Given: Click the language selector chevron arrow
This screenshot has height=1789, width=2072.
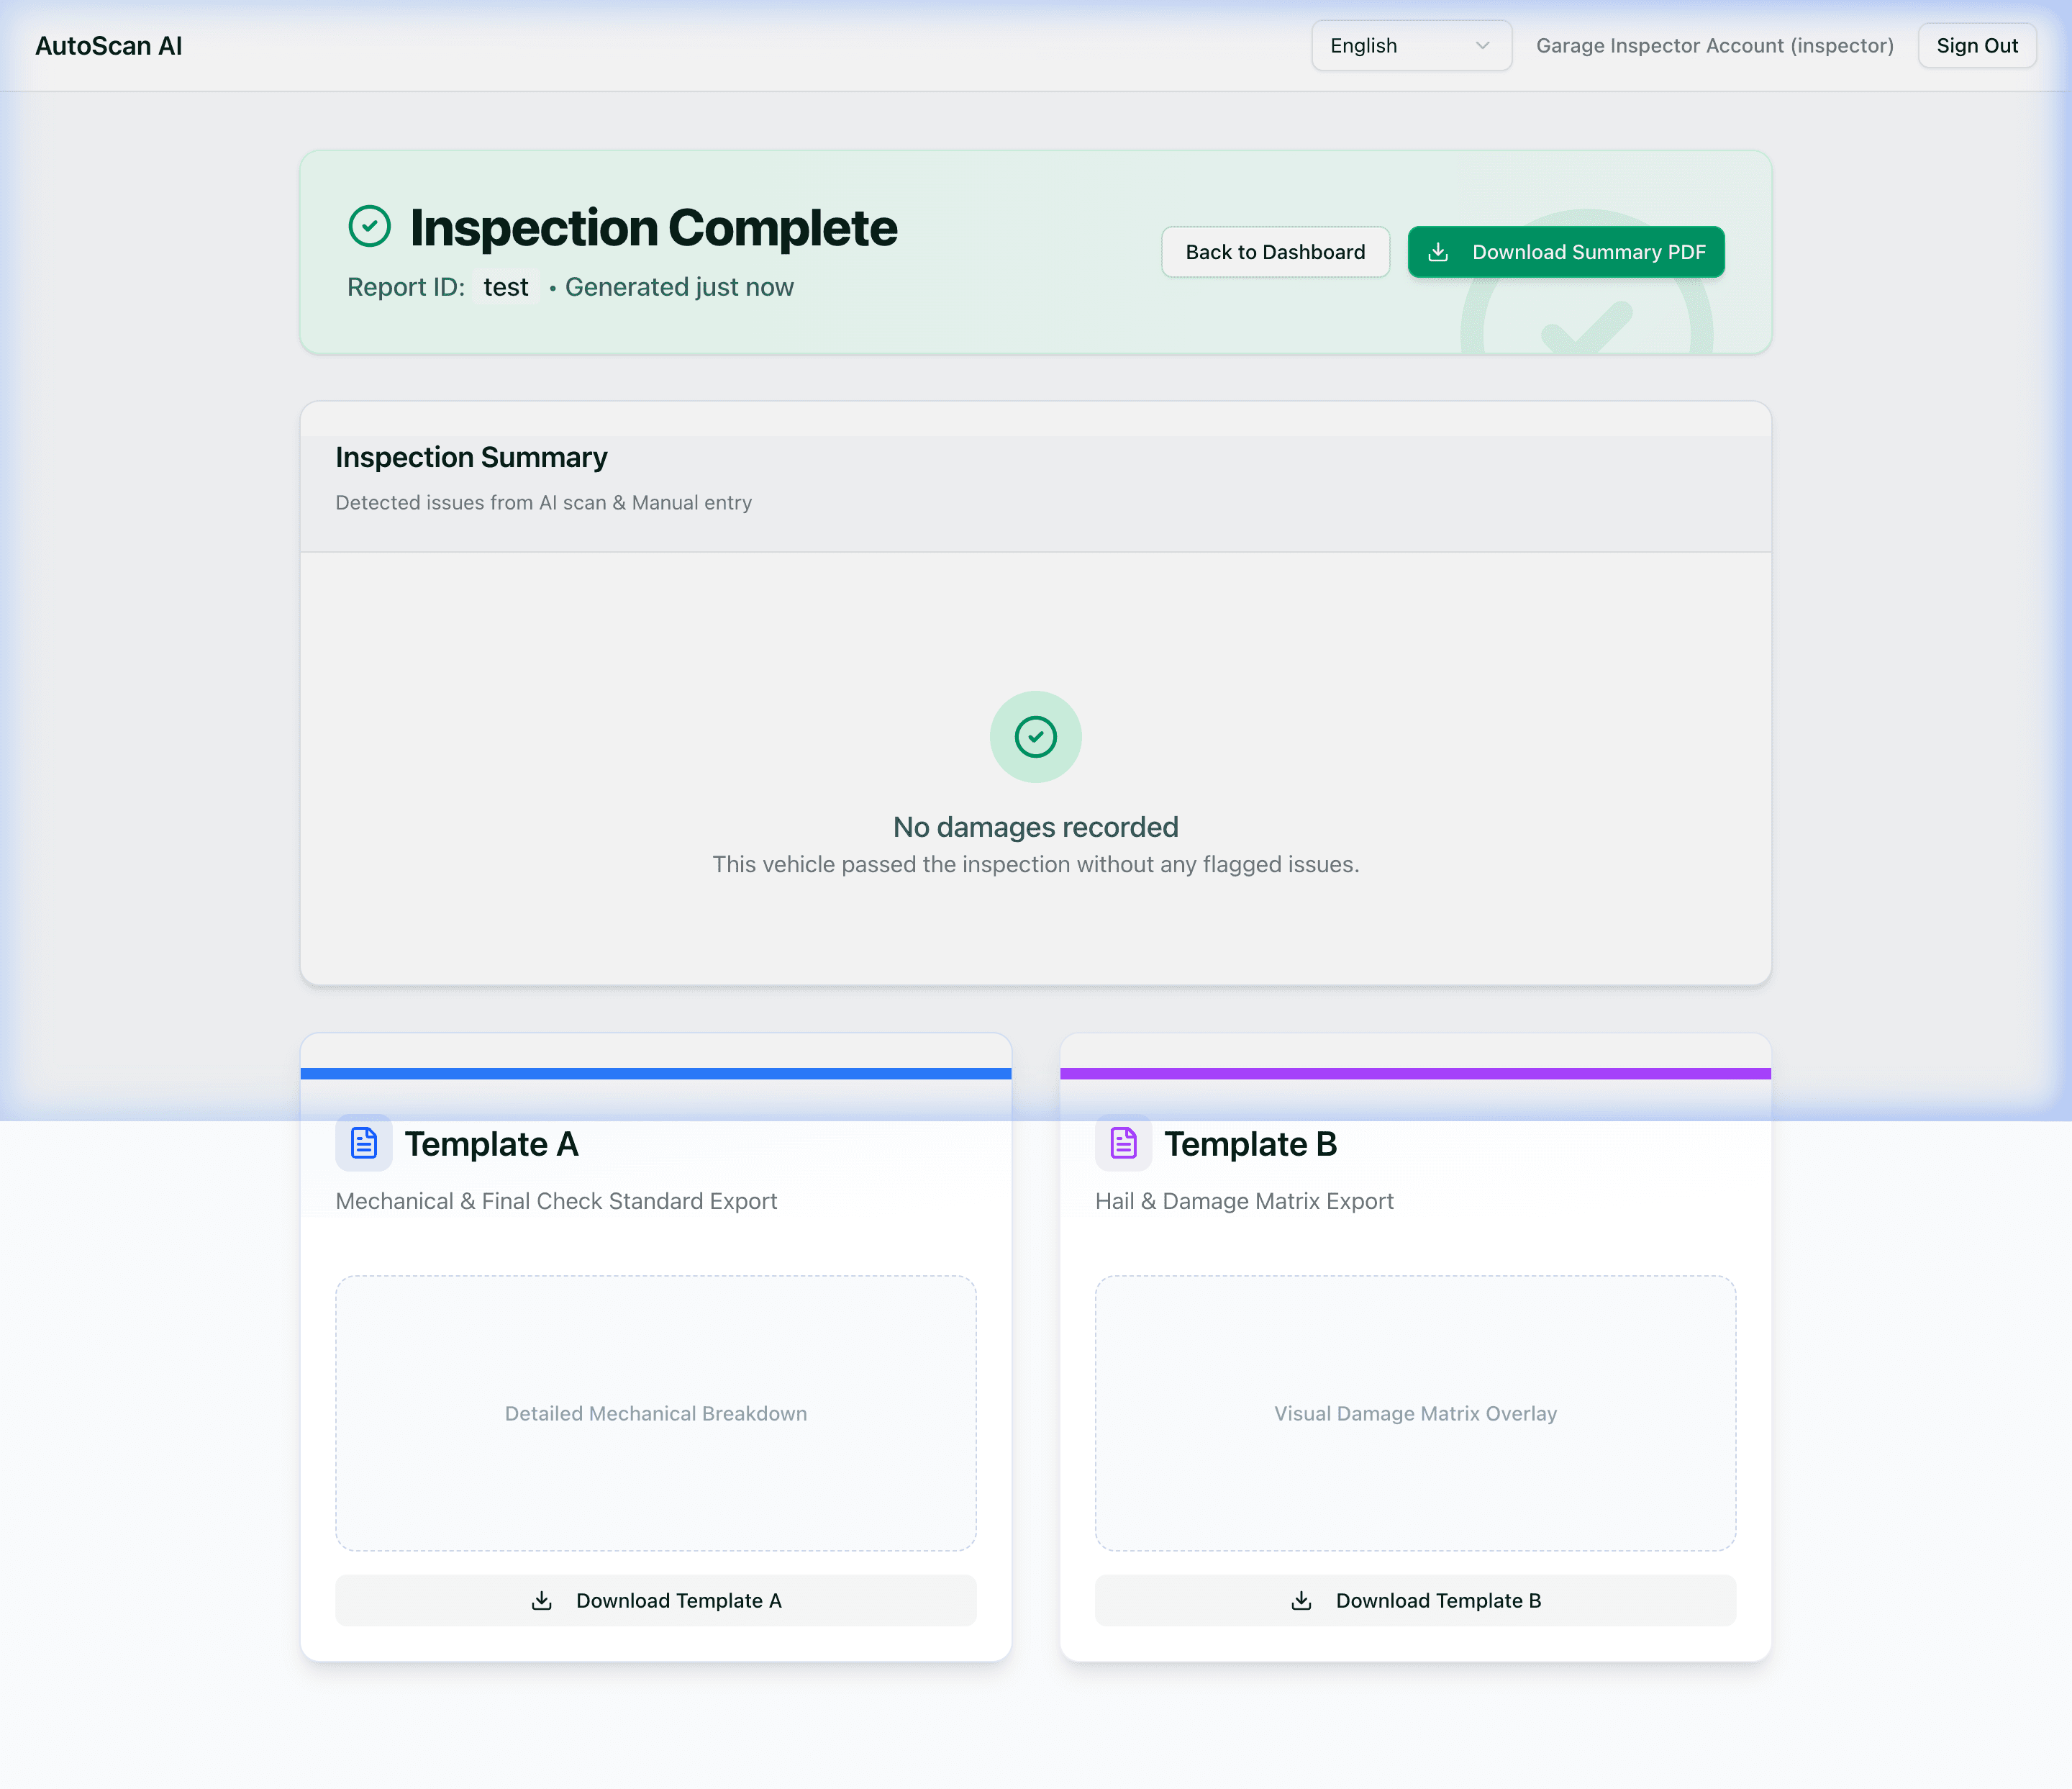Looking at the screenshot, I should coord(1482,46).
